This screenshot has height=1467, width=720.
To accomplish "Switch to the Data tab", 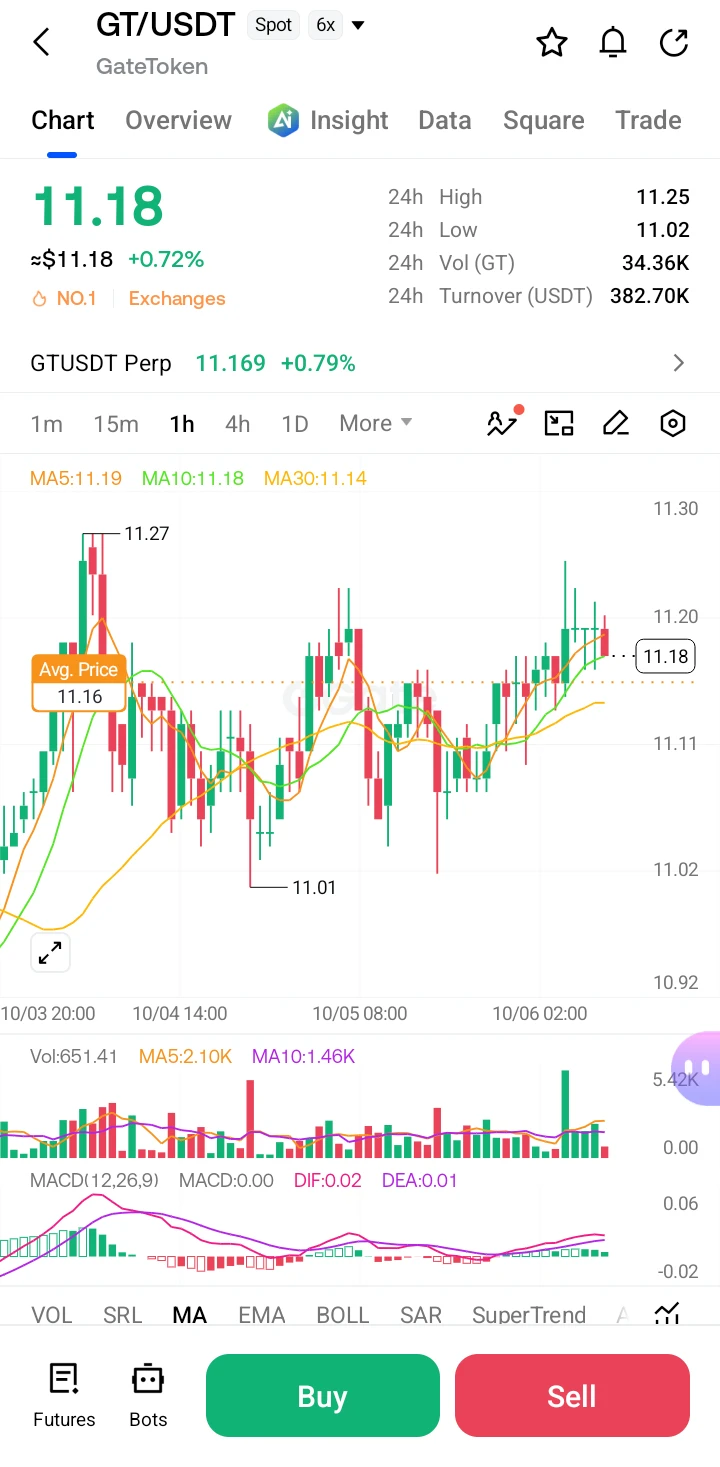I will 445,120.
